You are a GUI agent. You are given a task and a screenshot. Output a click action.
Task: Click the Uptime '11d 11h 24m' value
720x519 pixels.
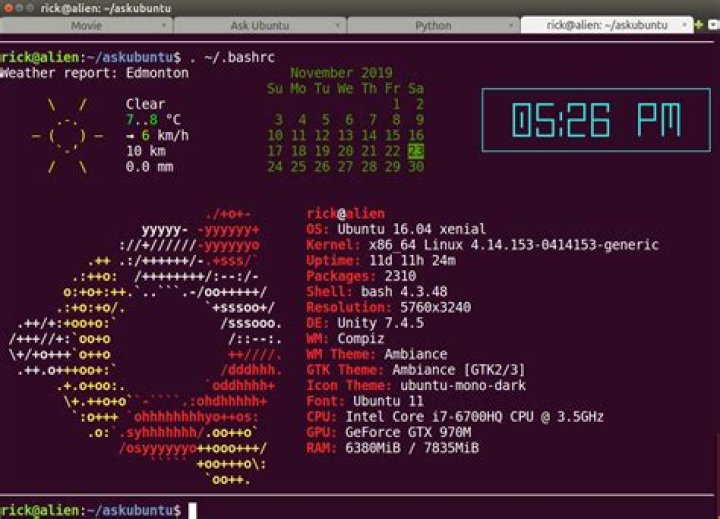coord(412,260)
